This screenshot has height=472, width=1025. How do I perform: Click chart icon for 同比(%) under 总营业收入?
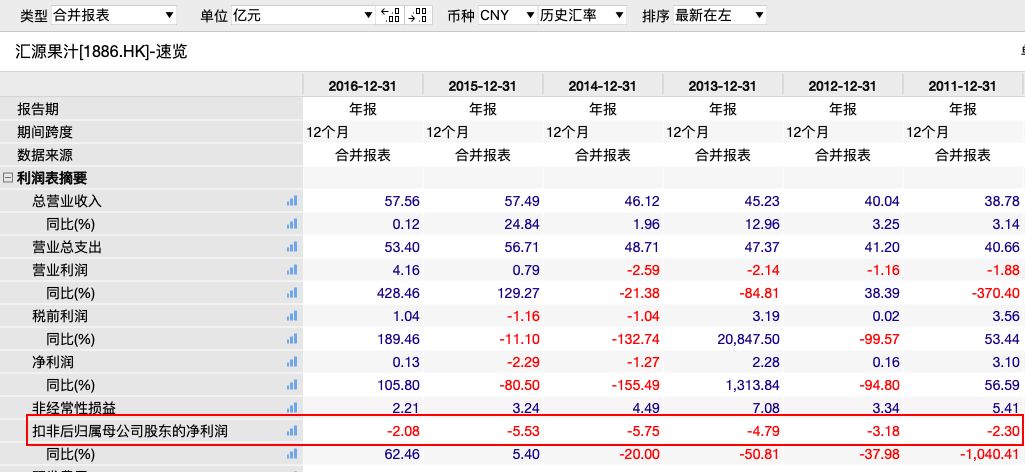(x=292, y=224)
